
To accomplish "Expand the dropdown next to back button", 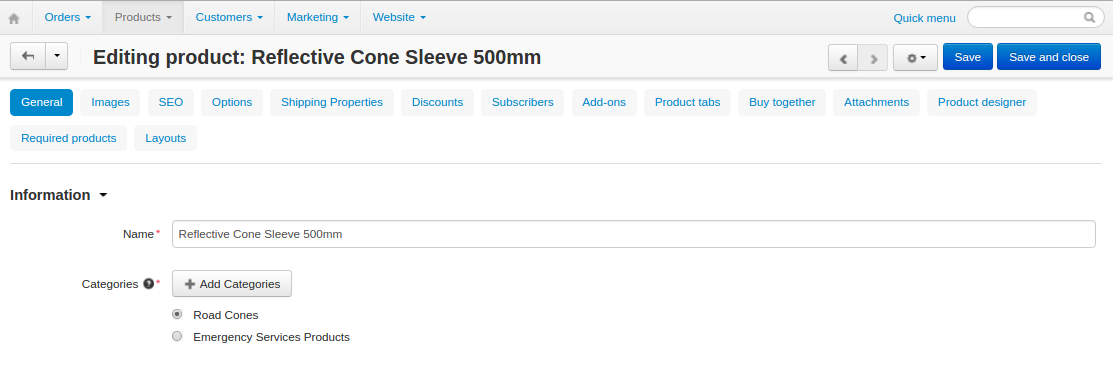I will [57, 56].
